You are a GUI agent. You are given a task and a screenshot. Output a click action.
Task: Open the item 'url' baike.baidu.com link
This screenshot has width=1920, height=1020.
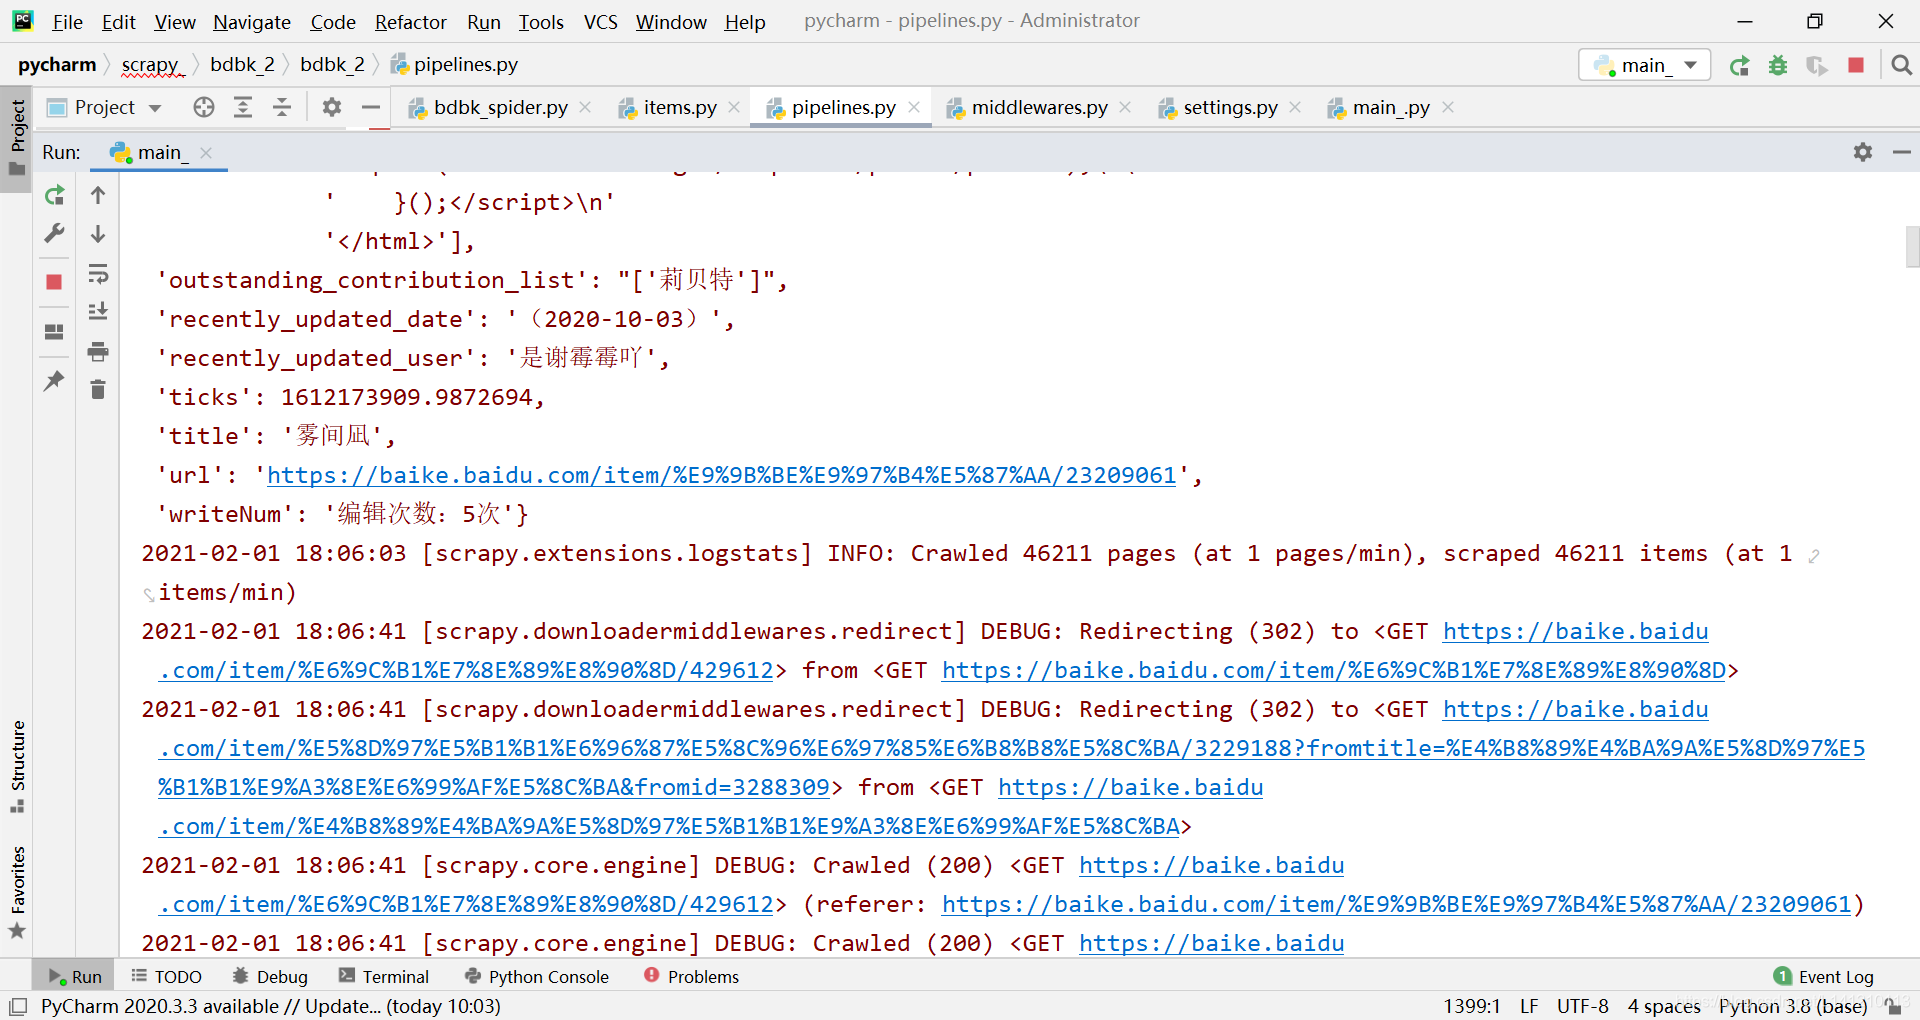[721, 475]
